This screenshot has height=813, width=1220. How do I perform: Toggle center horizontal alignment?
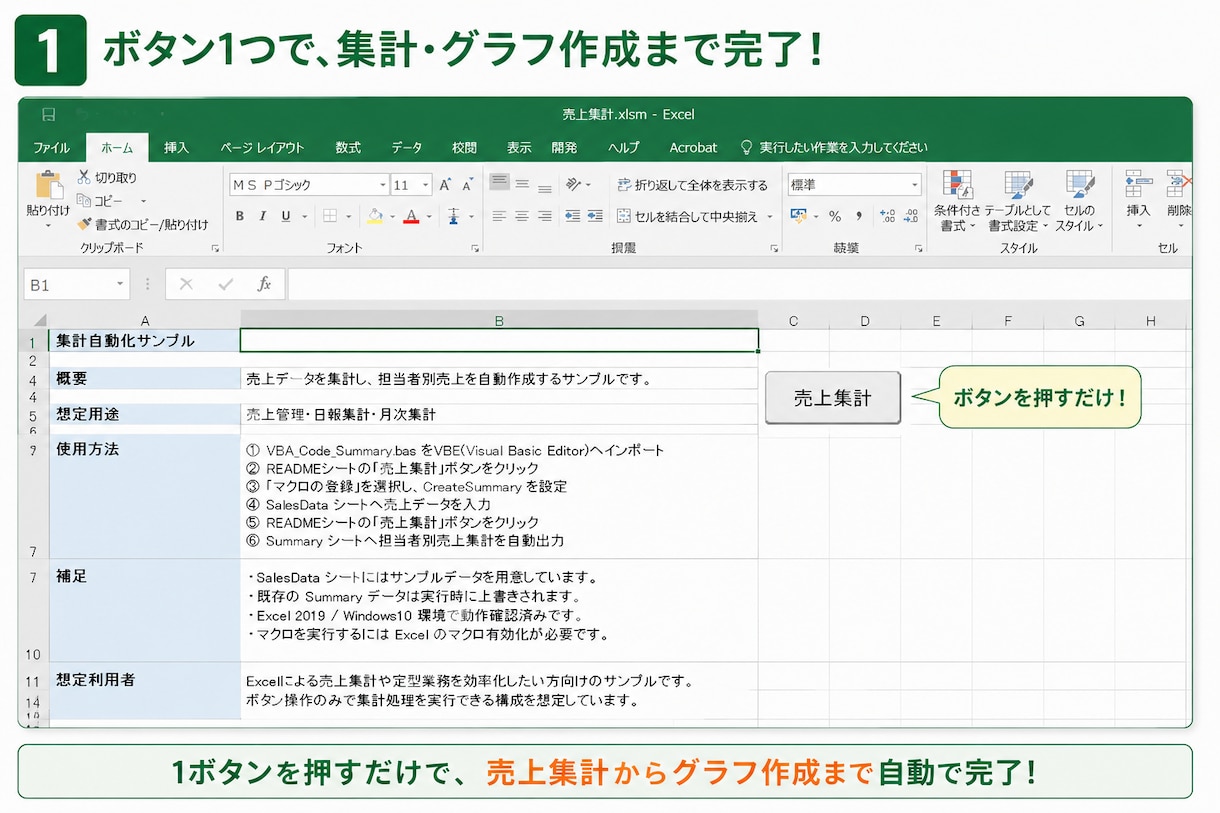pyautogui.click(x=522, y=216)
